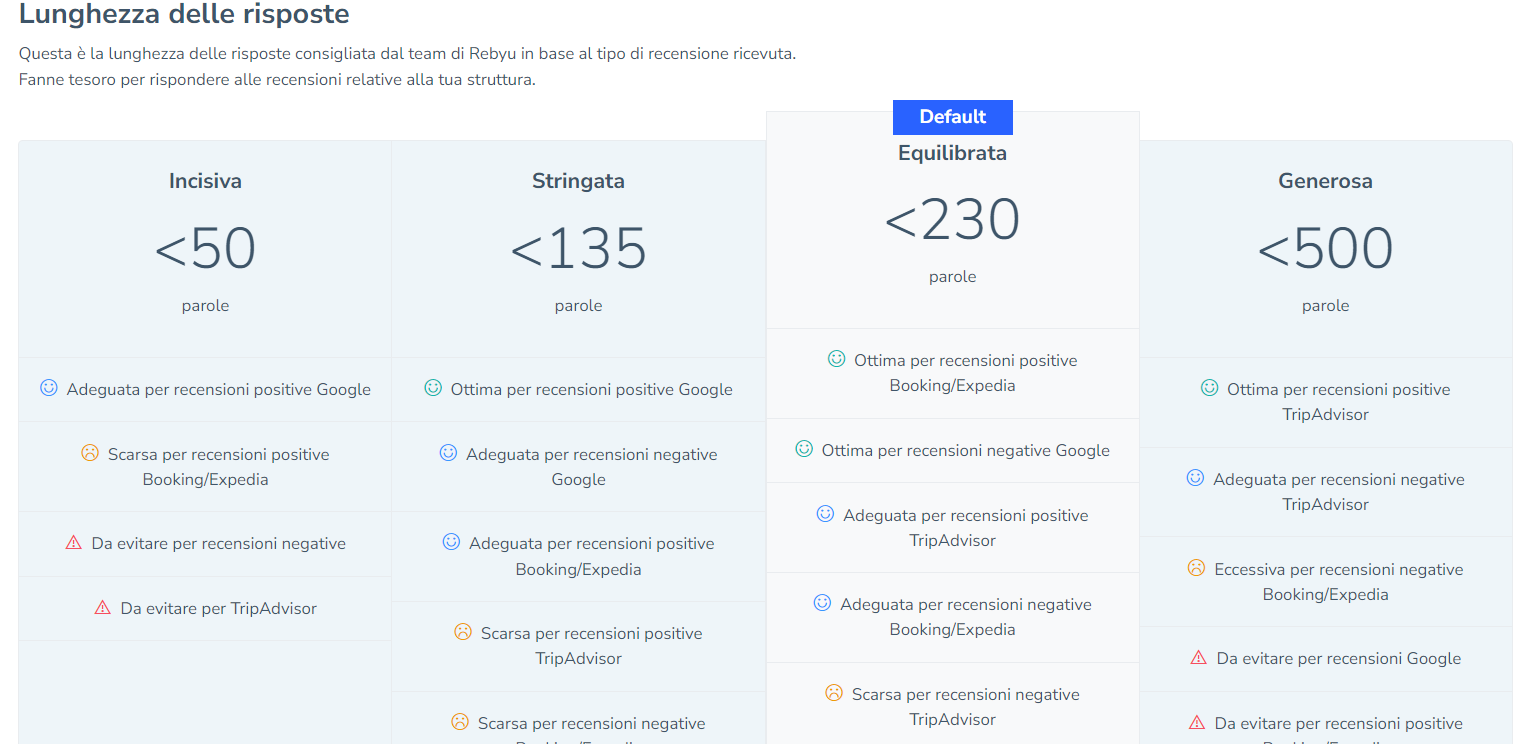
Task: Click warning triangle beside 'Da evitare per TripAdvisor'
Action: 103,607
